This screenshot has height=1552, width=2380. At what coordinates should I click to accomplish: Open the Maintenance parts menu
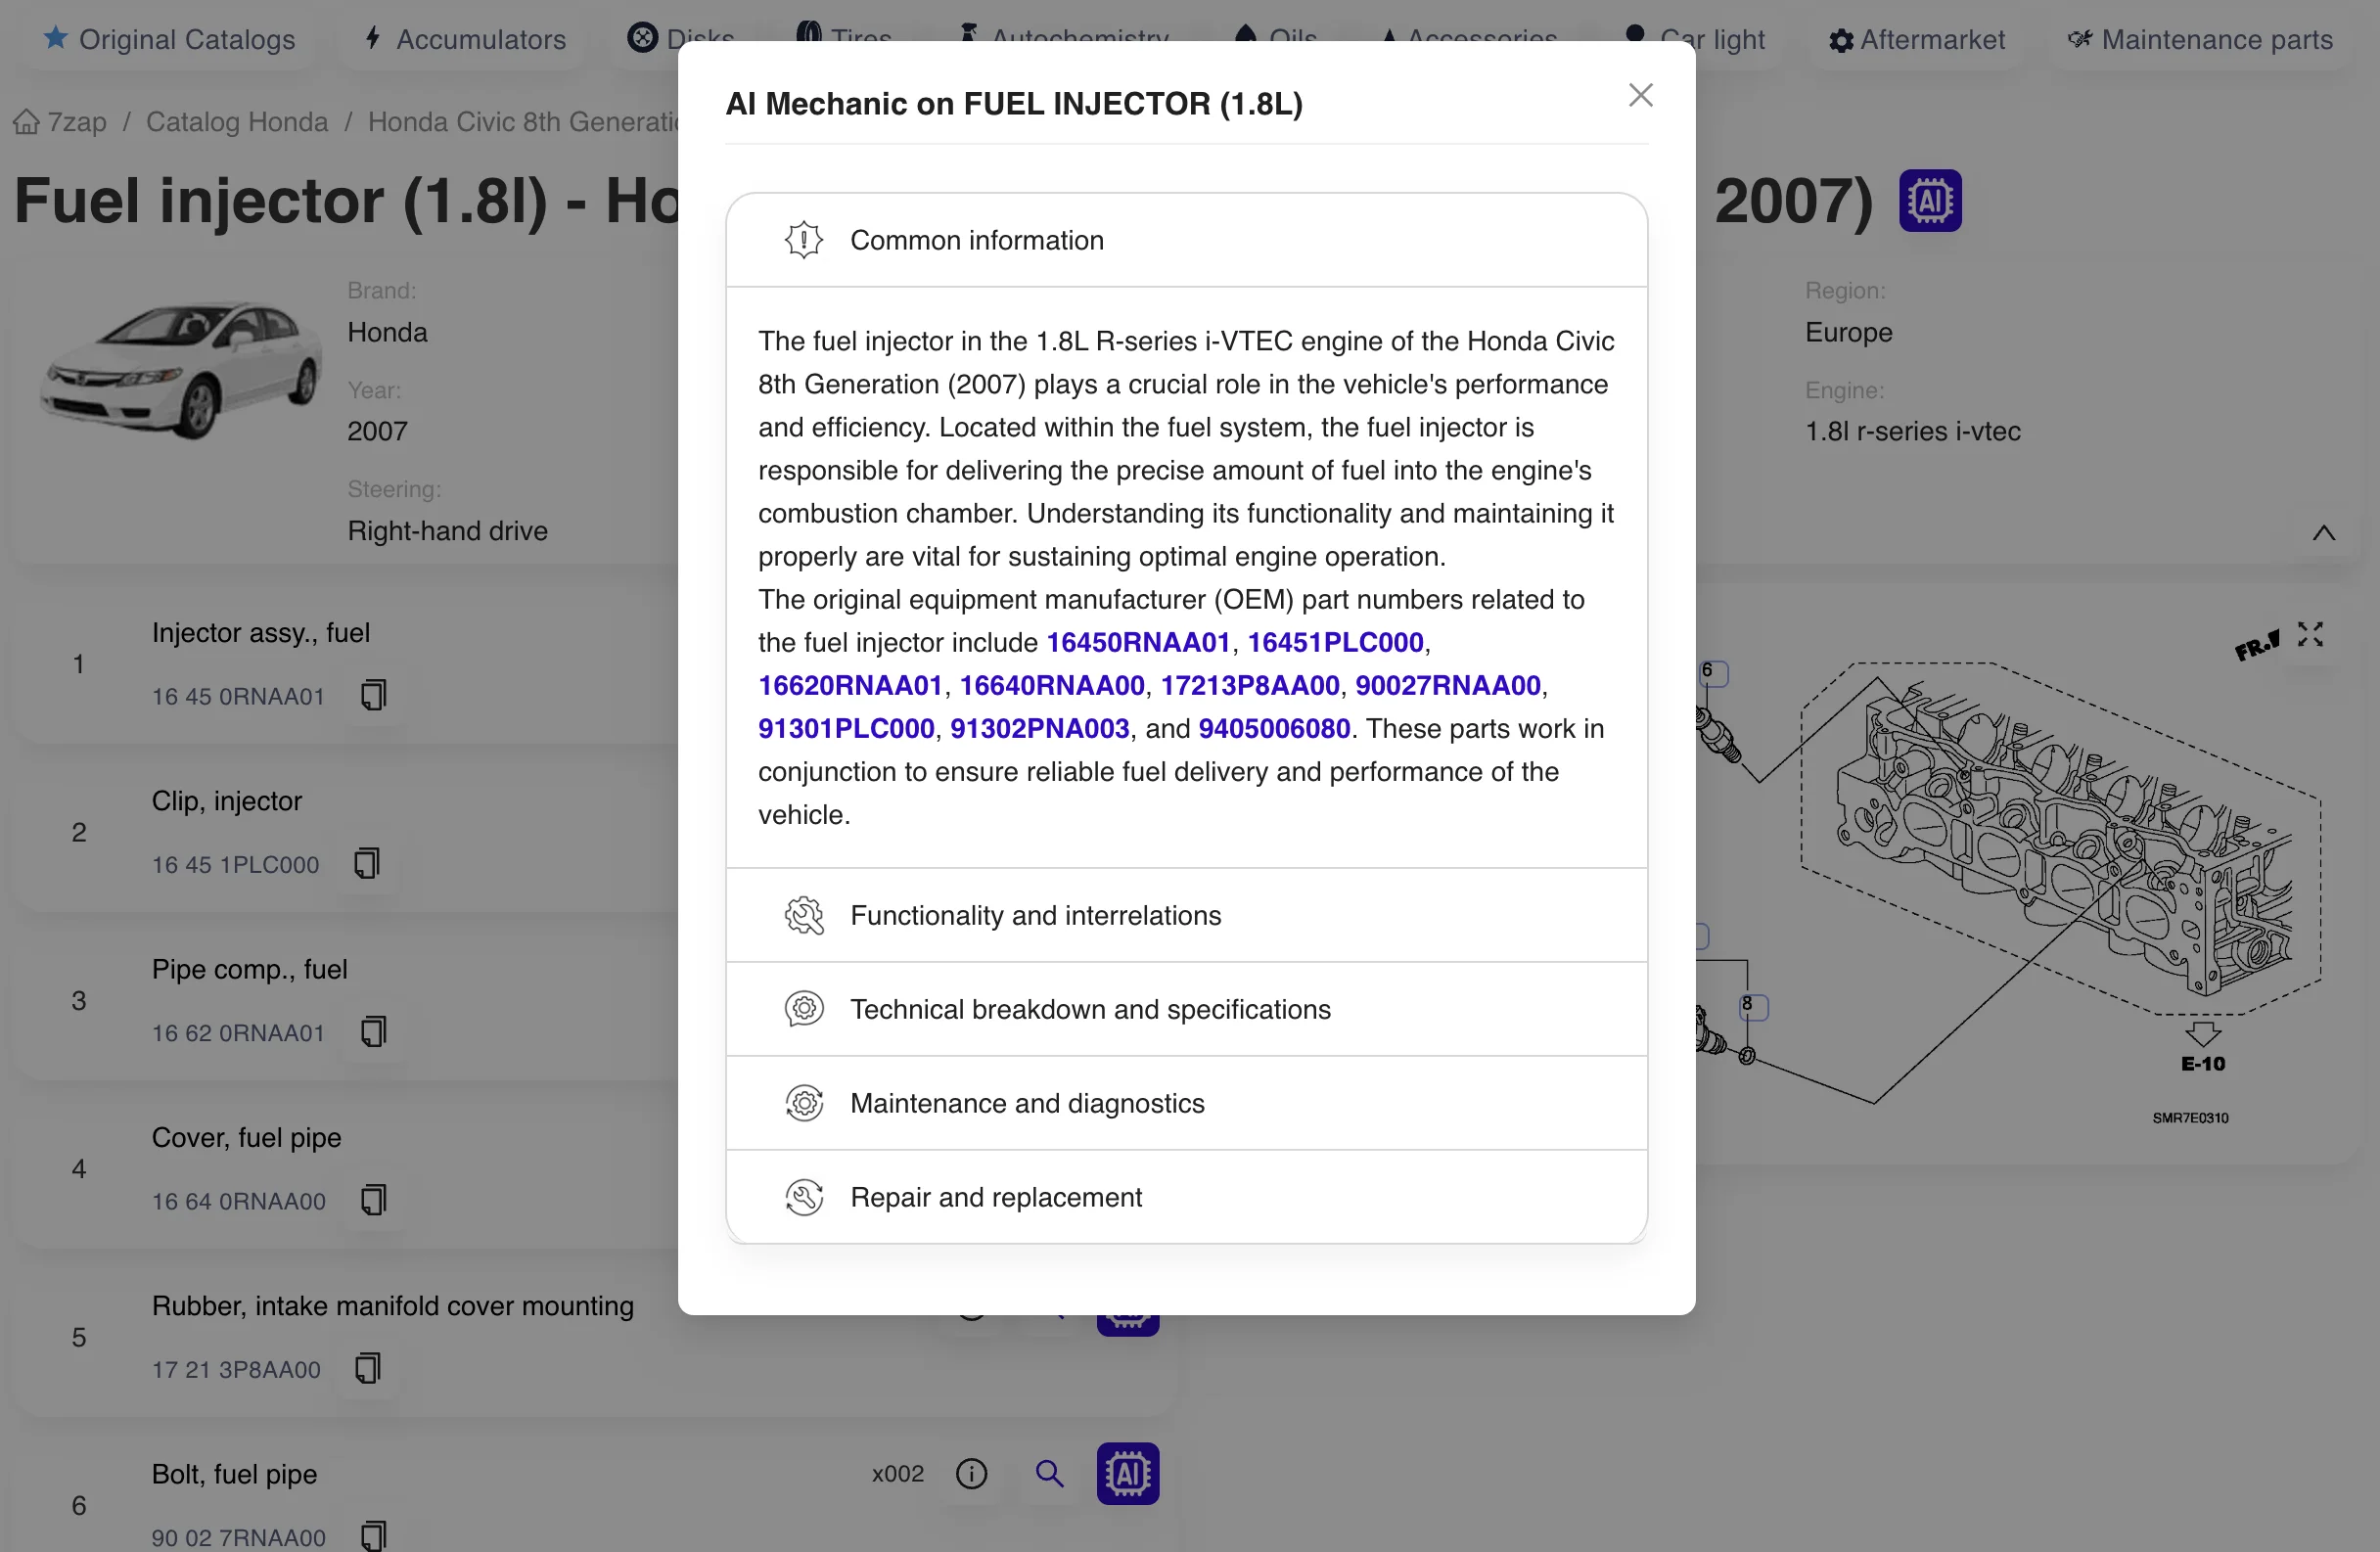click(x=2200, y=40)
